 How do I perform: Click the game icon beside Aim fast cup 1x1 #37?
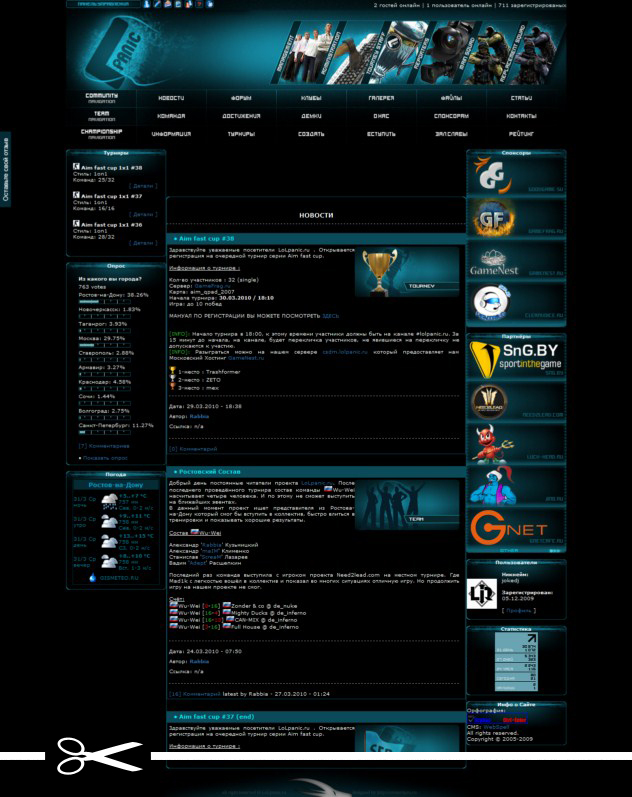pyautogui.click(x=76, y=195)
